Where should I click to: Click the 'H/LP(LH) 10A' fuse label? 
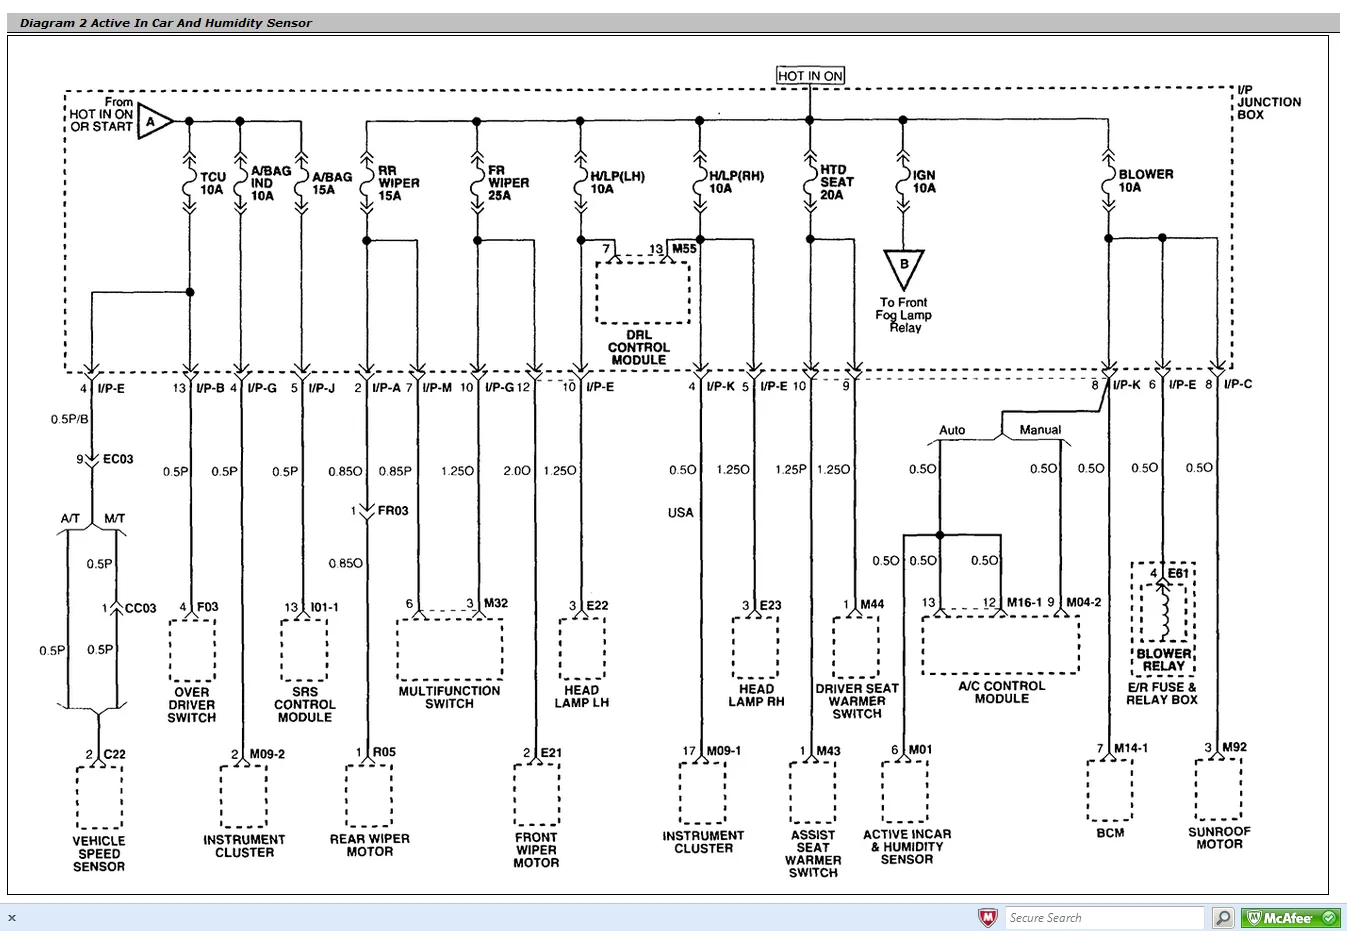[617, 182]
